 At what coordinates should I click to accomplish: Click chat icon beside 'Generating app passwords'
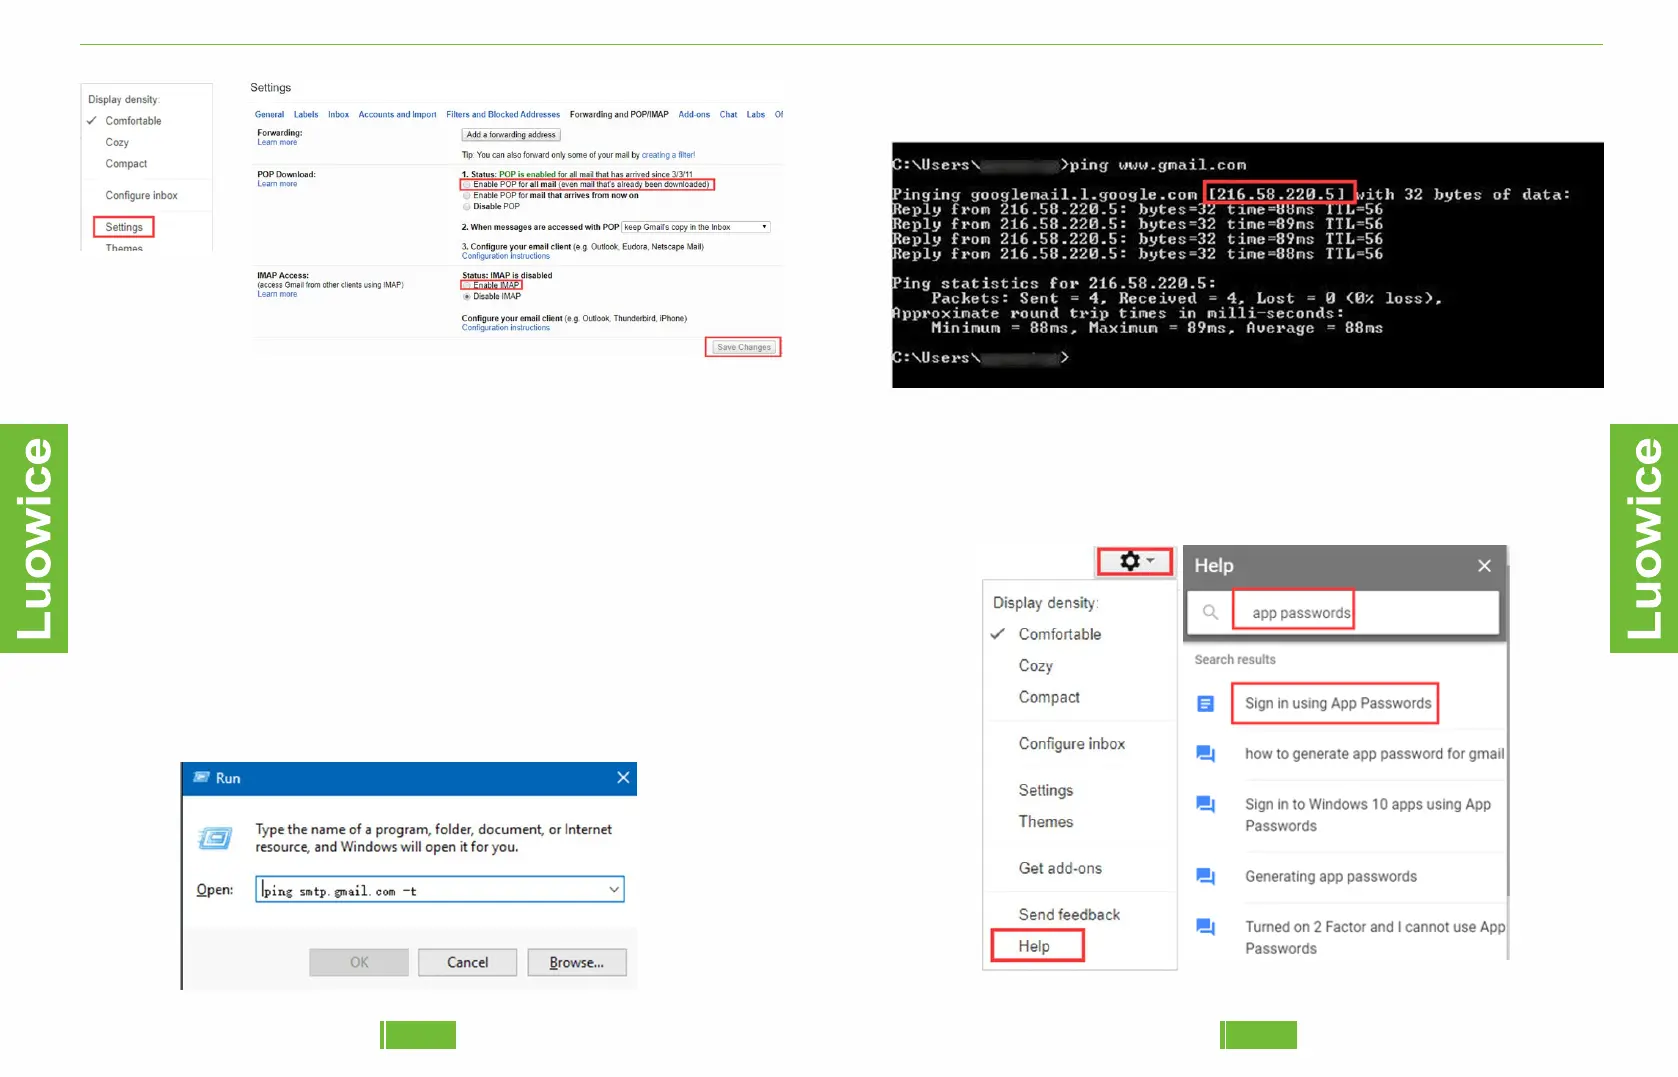(x=1206, y=877)
